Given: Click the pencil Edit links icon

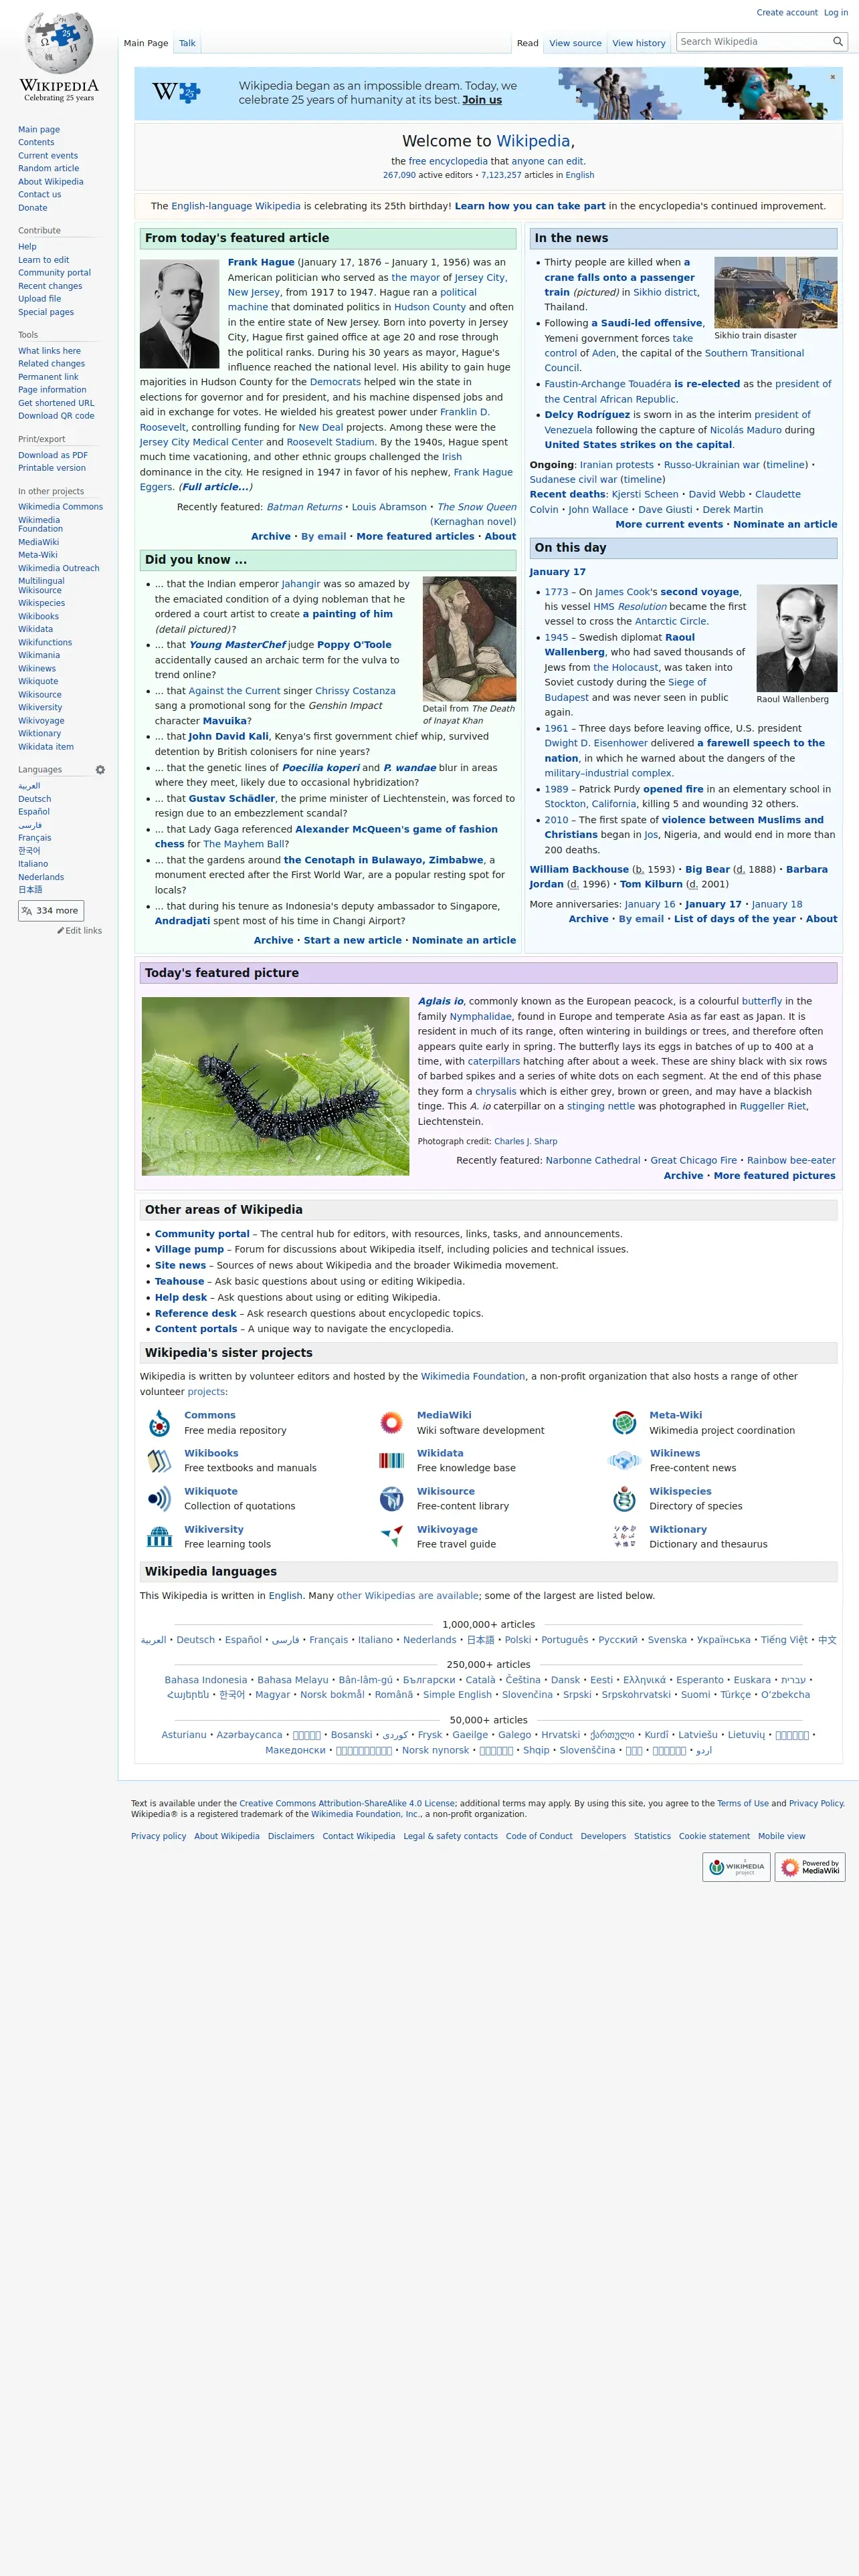Looking at the screenshot, I should pos(60,930).
